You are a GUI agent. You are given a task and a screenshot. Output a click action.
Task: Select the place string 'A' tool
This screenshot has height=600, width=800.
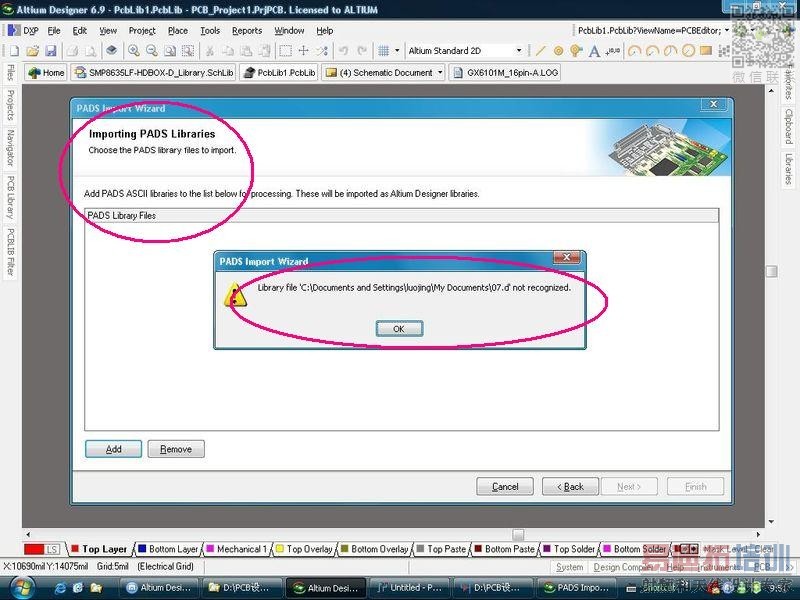coord(594,51)
